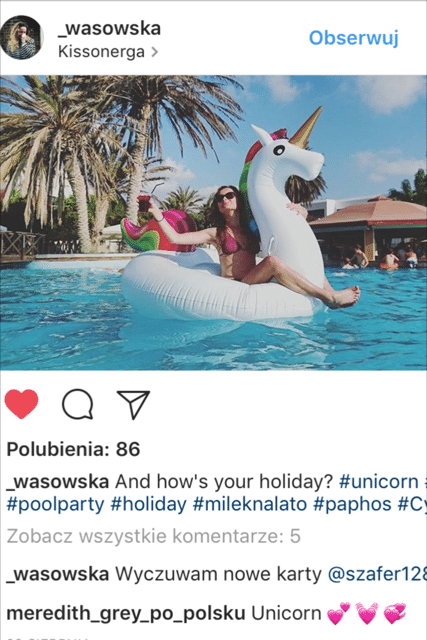Tap the Obserwuj follow button
The image size is (427, 640).
(x=354, y=38)
